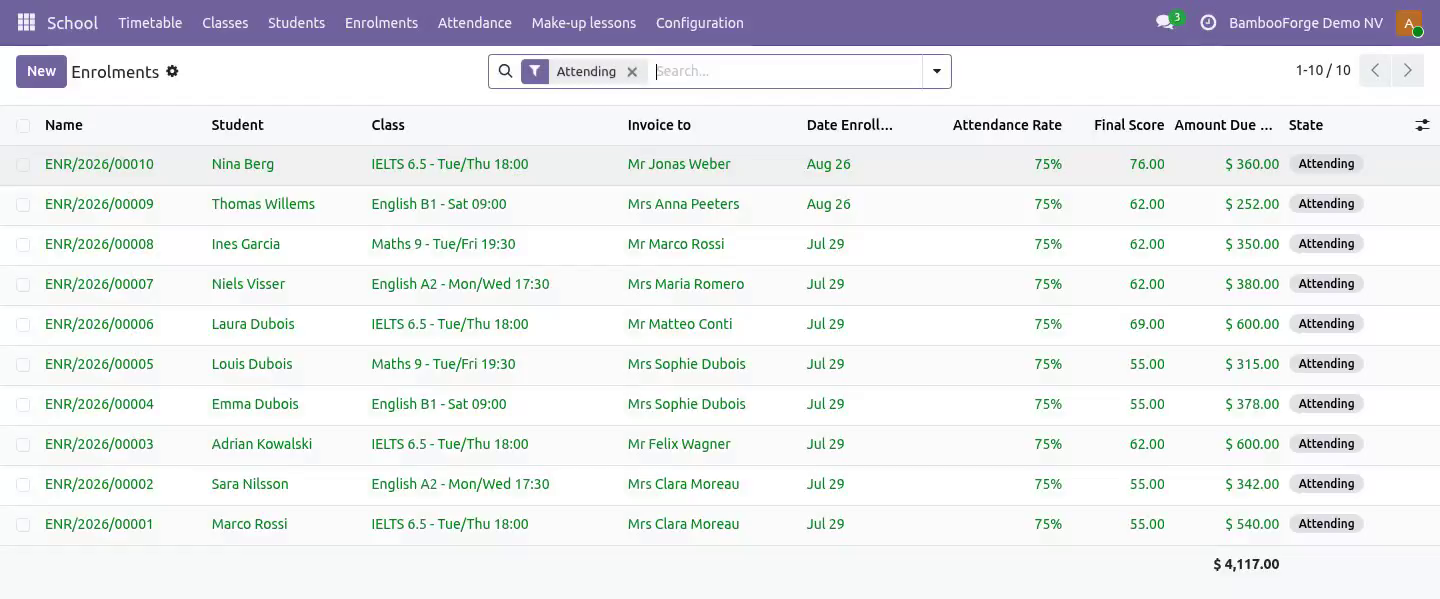
Task: Open the Attendance menu
Action: click(x=475, y=22)
